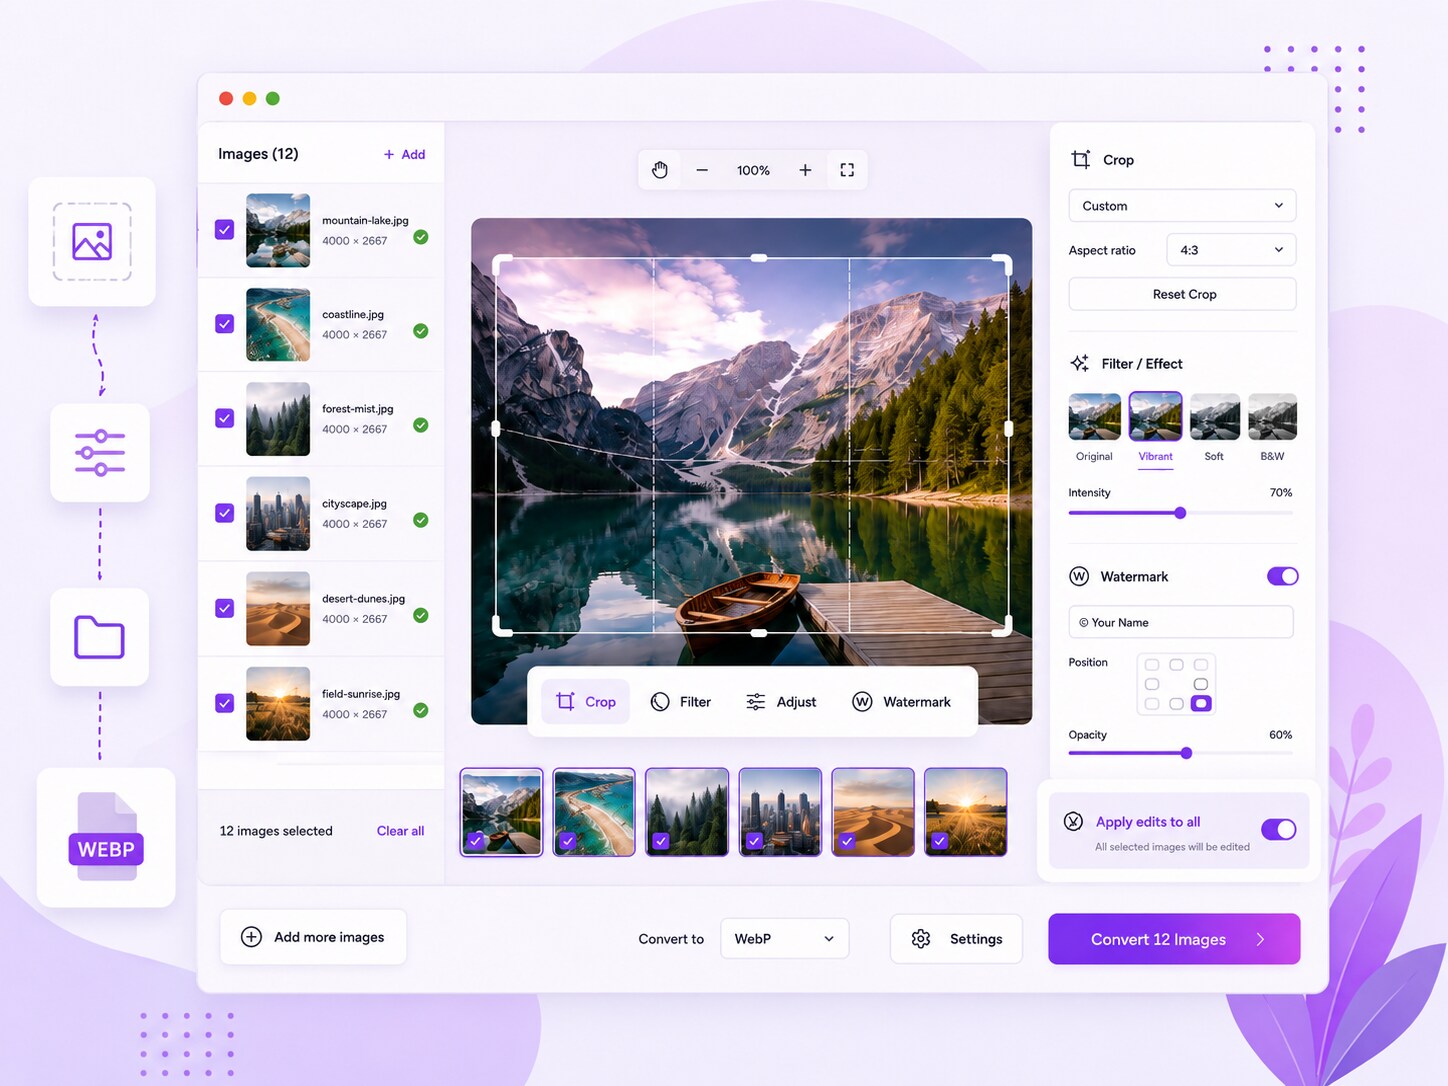The width and height of the screenshot is (1448, 1086).
Task: Expand the 4:3 aspect ratio dropdown
Action: tap(1231, 250)
